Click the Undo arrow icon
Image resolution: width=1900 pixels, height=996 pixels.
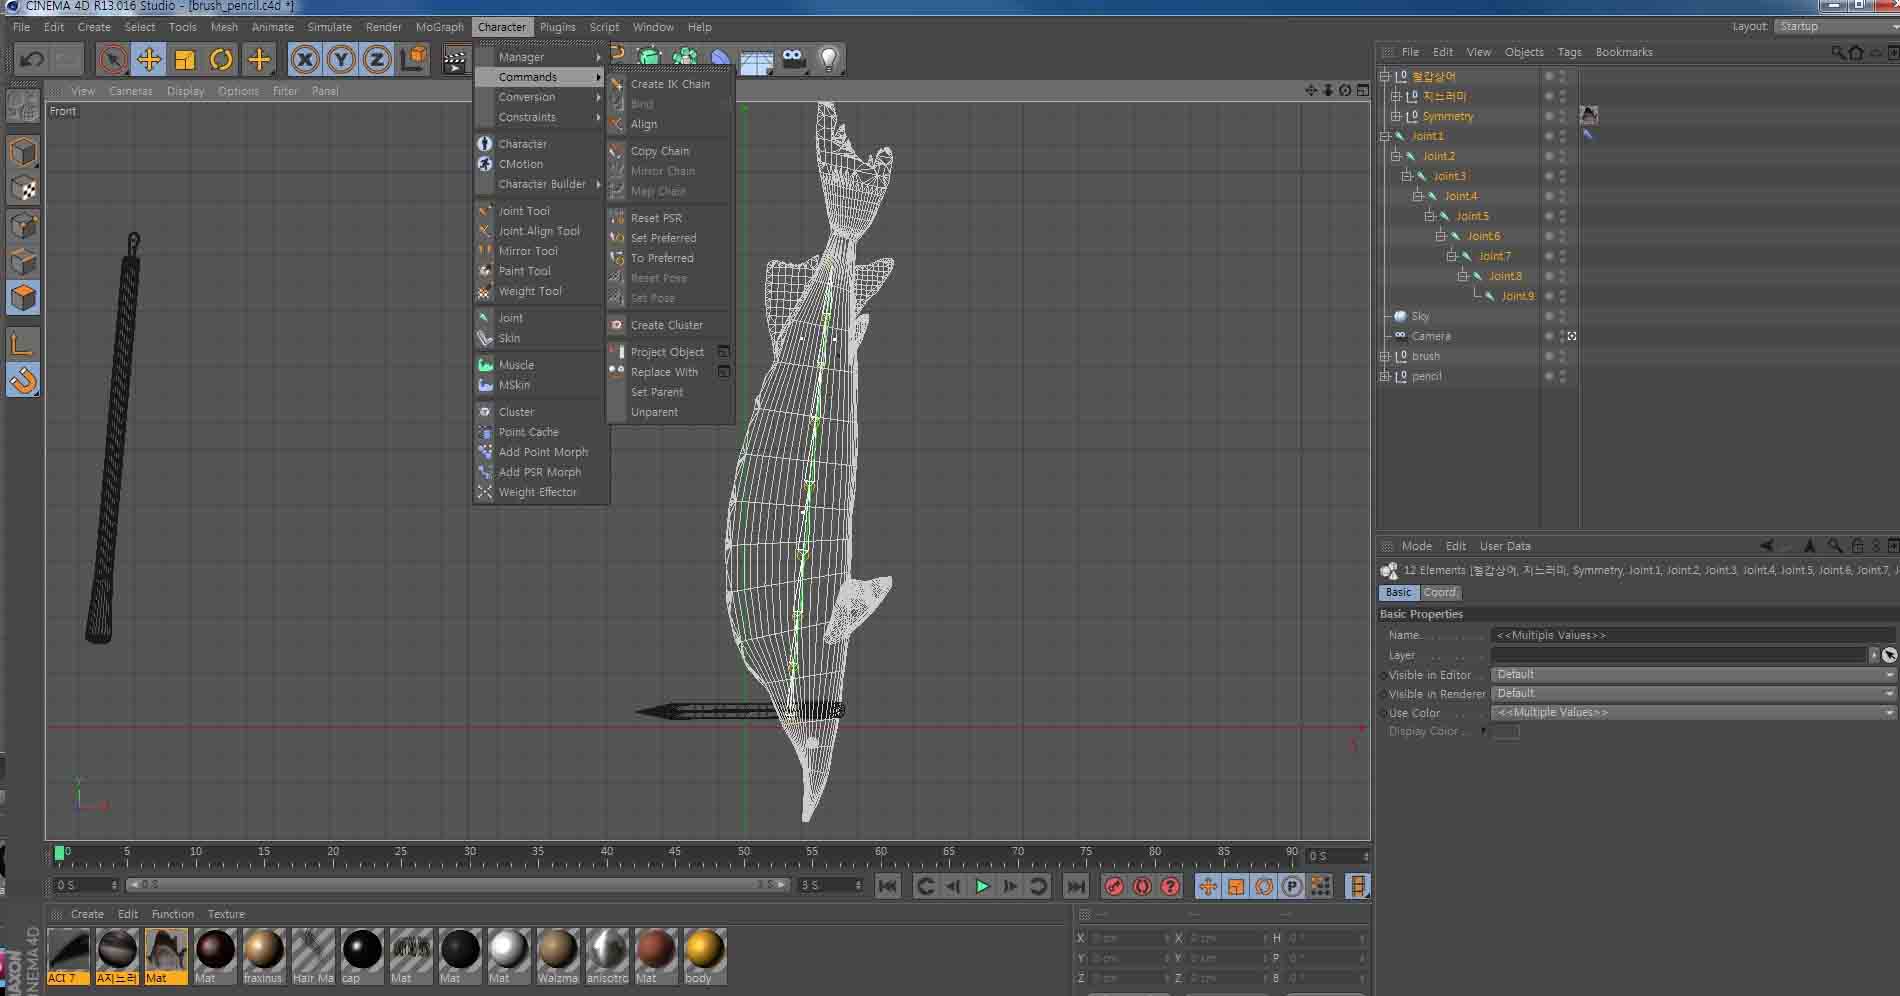coord(31,60)
